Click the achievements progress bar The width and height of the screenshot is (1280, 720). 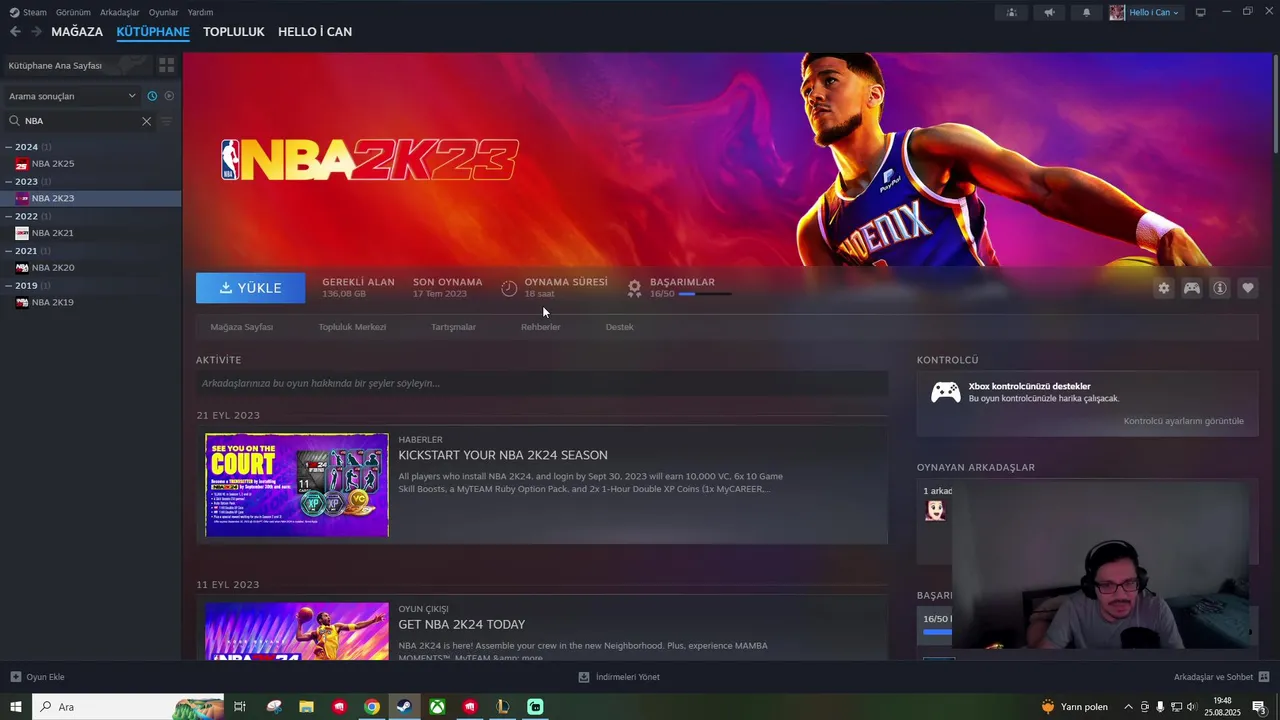(704, 294)
